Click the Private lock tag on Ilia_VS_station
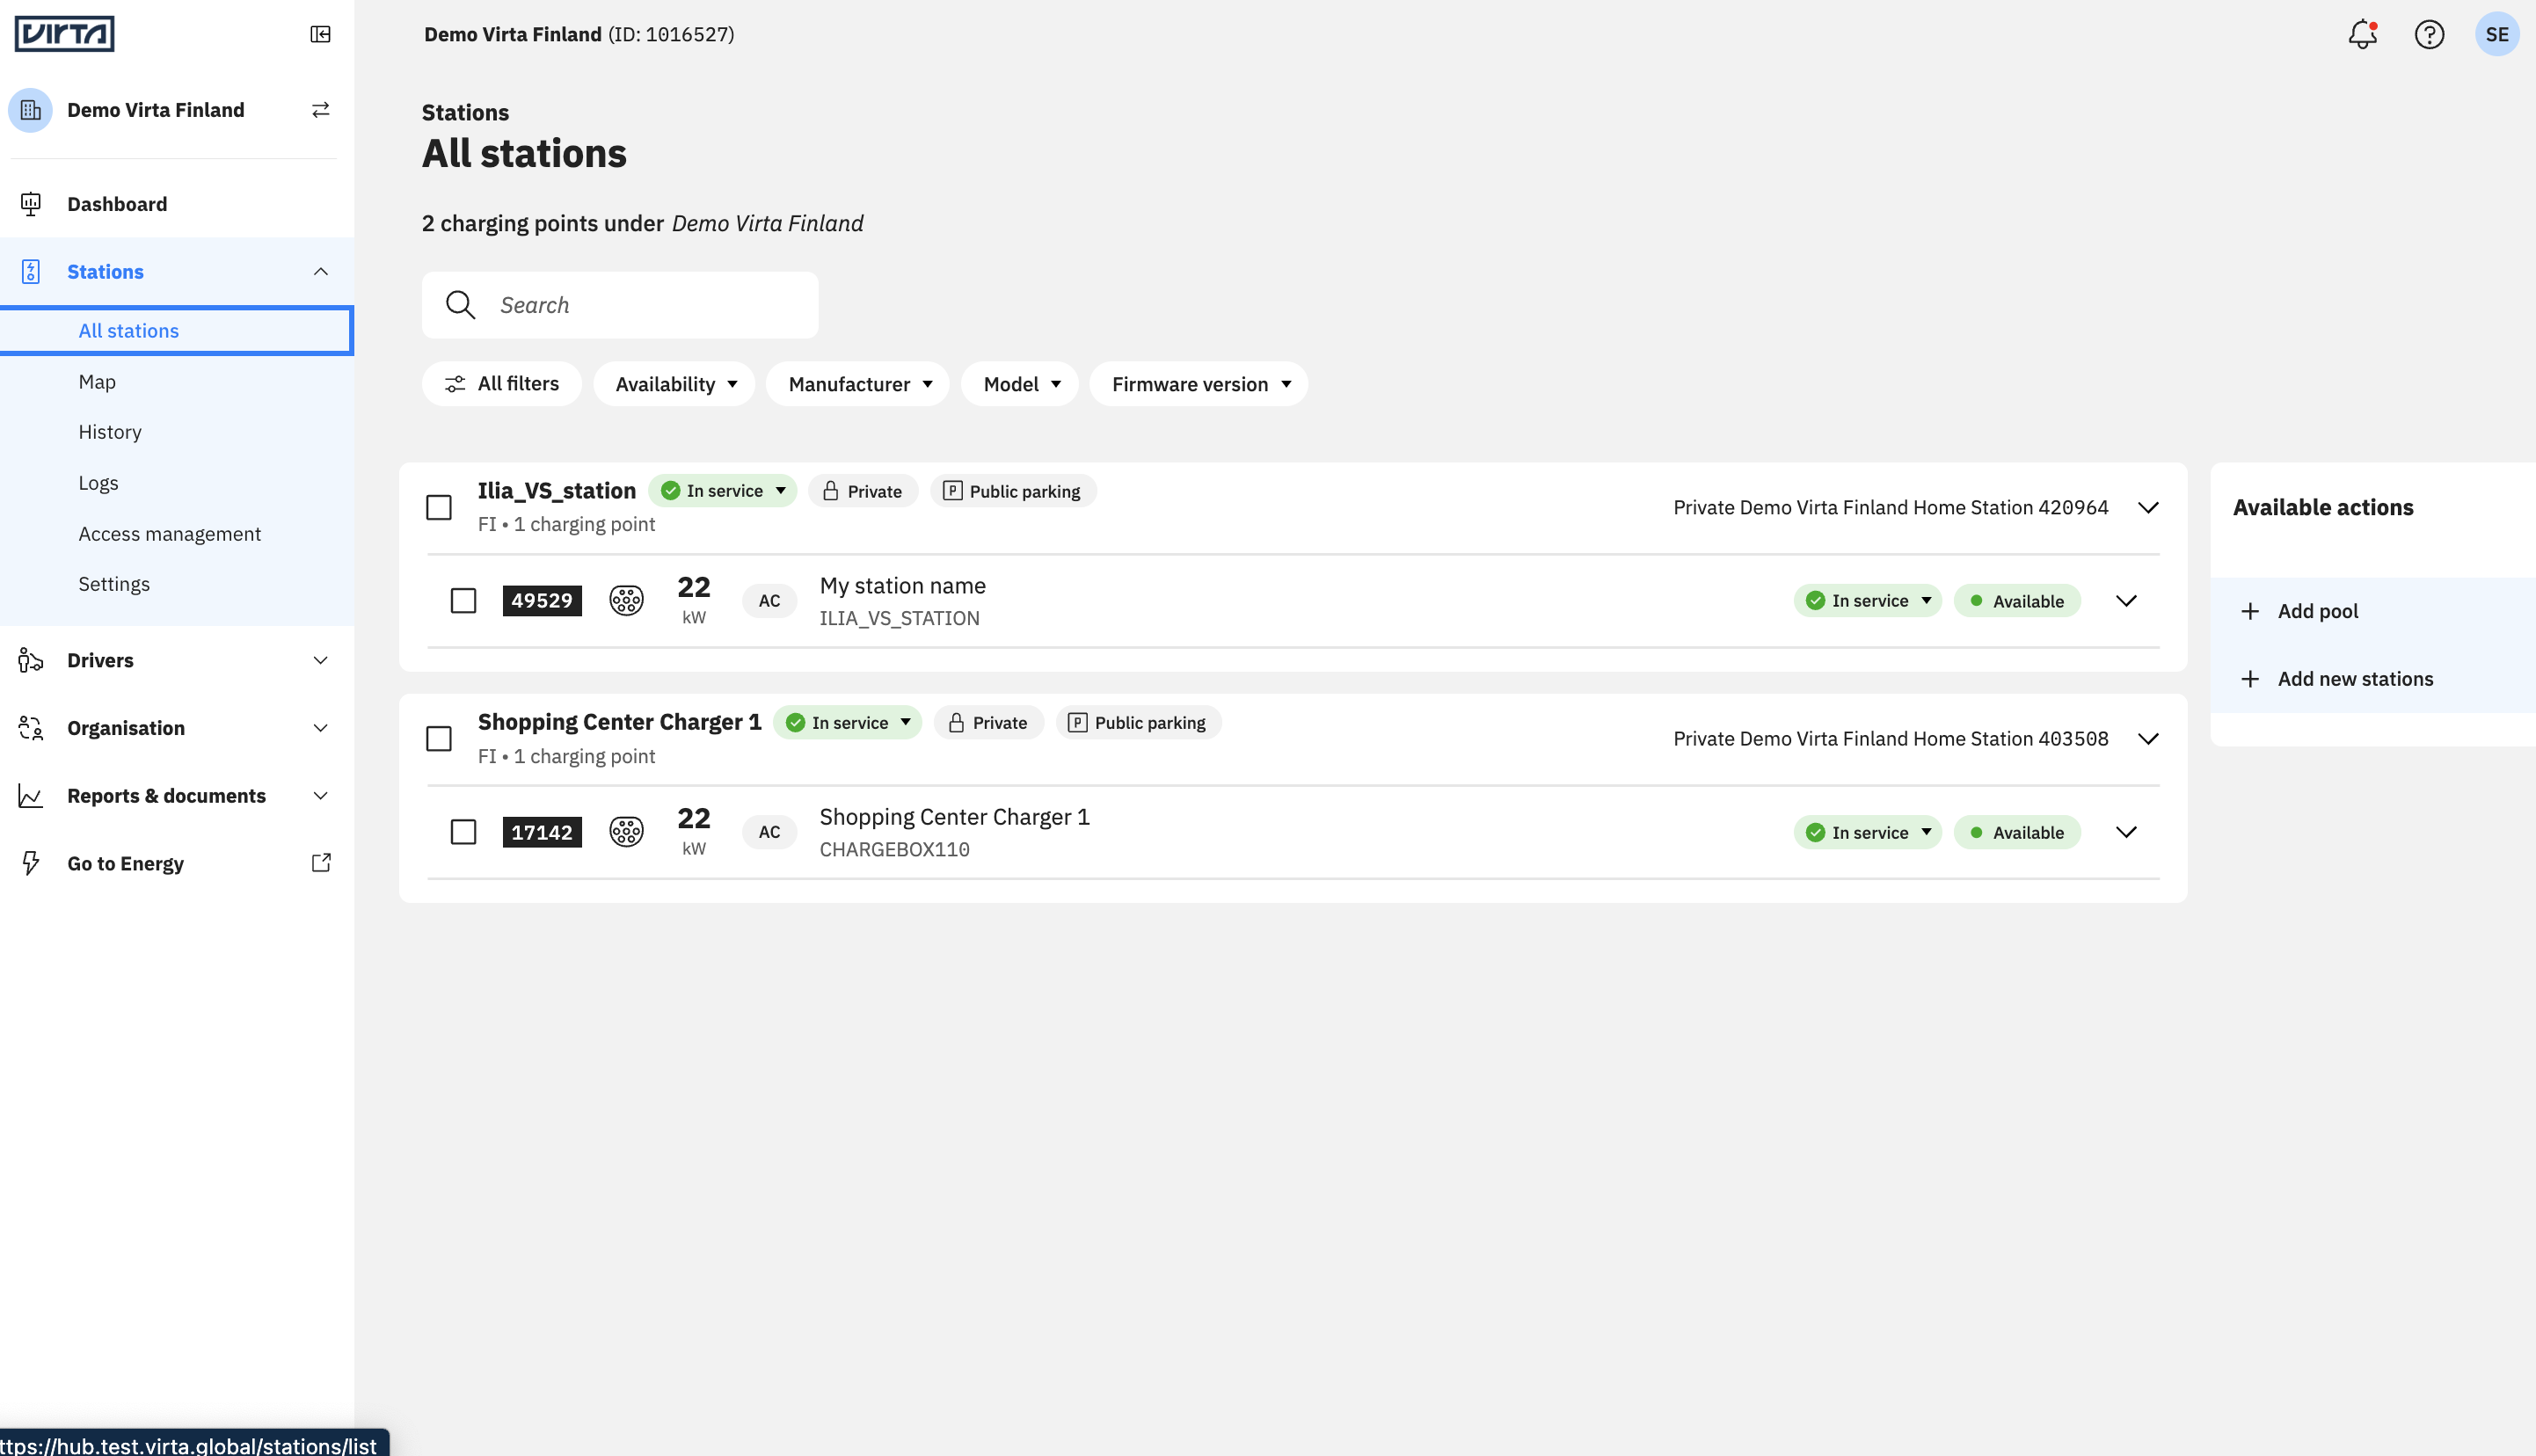This screenshot has width=2536, height=1456. (863, 491)
